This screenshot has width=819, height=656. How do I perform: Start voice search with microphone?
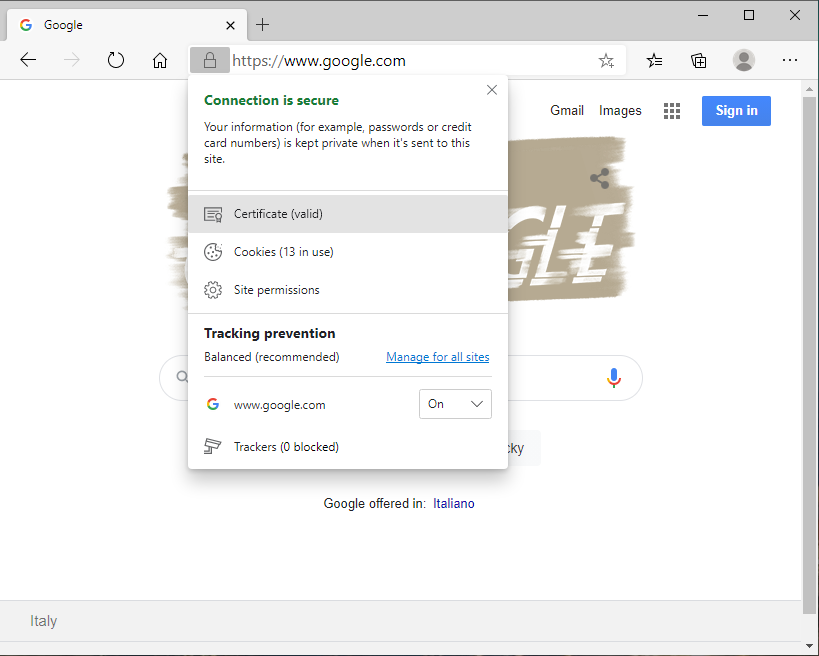pyautogui.click(x=614, y=378)
